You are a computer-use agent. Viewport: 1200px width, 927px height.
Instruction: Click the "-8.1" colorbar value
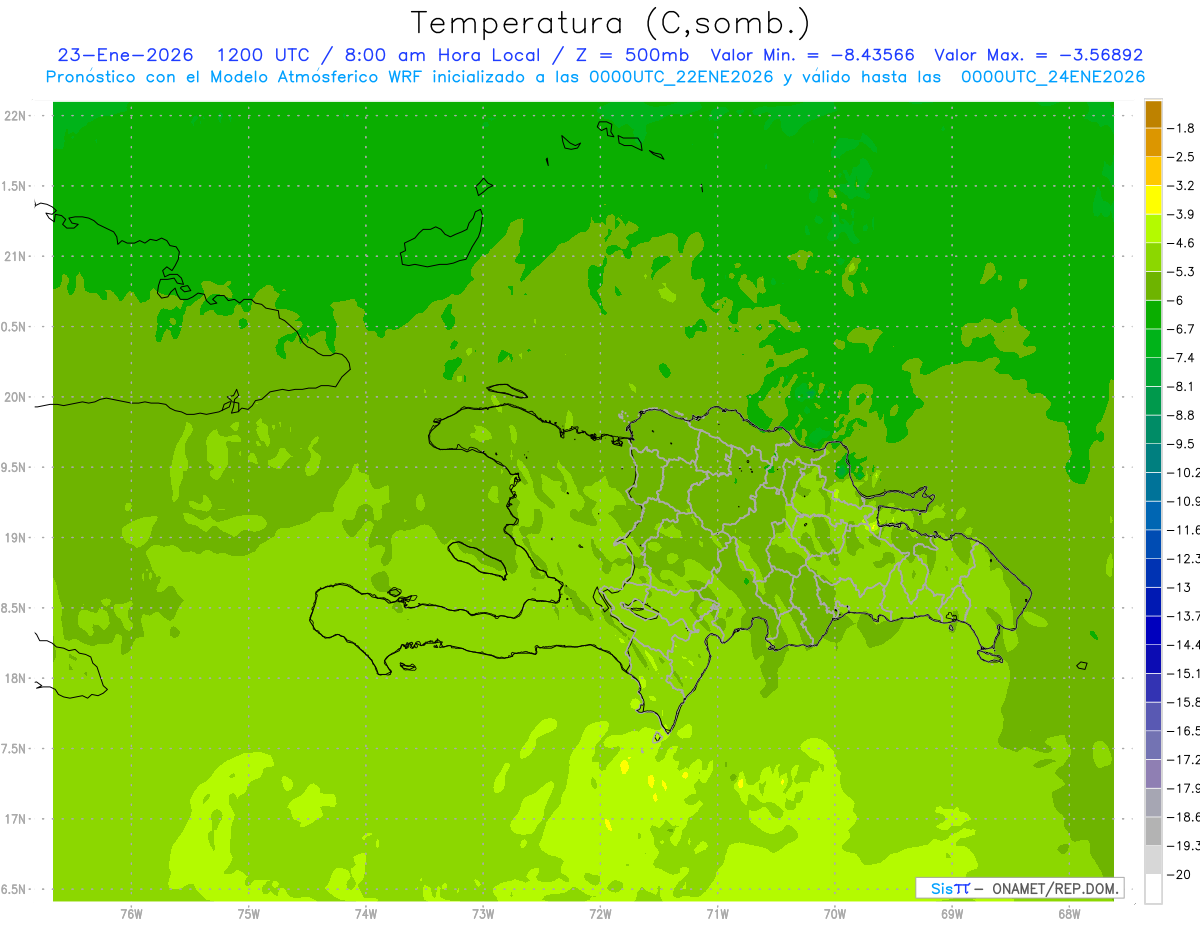tap(1181, 386)
